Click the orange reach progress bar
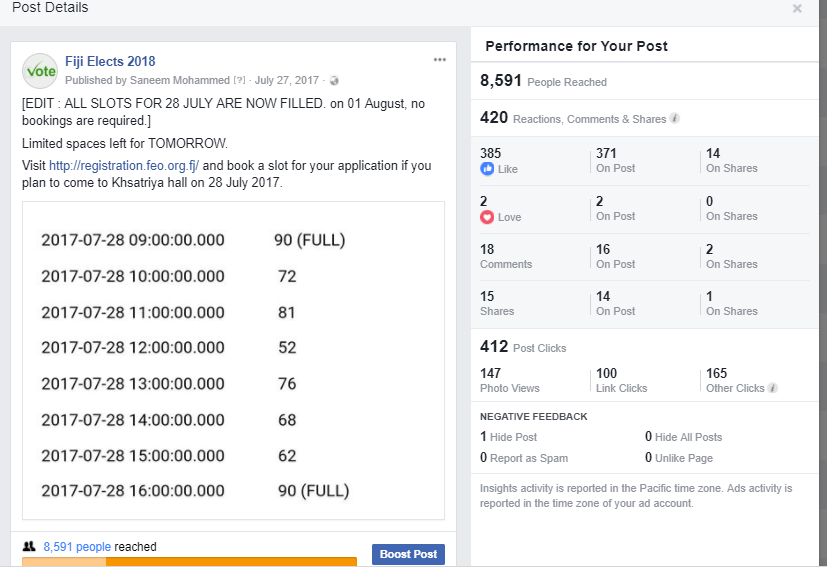Screen dimensions: 827x567 189,562
